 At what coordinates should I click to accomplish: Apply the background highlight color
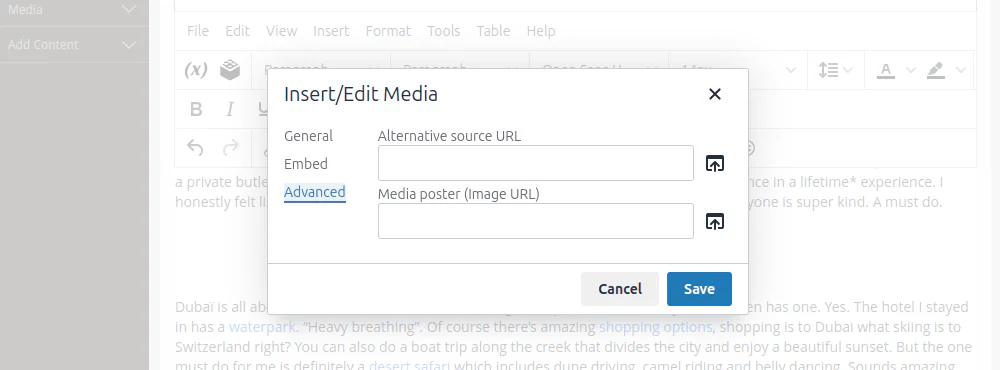[x=936, y=70]
